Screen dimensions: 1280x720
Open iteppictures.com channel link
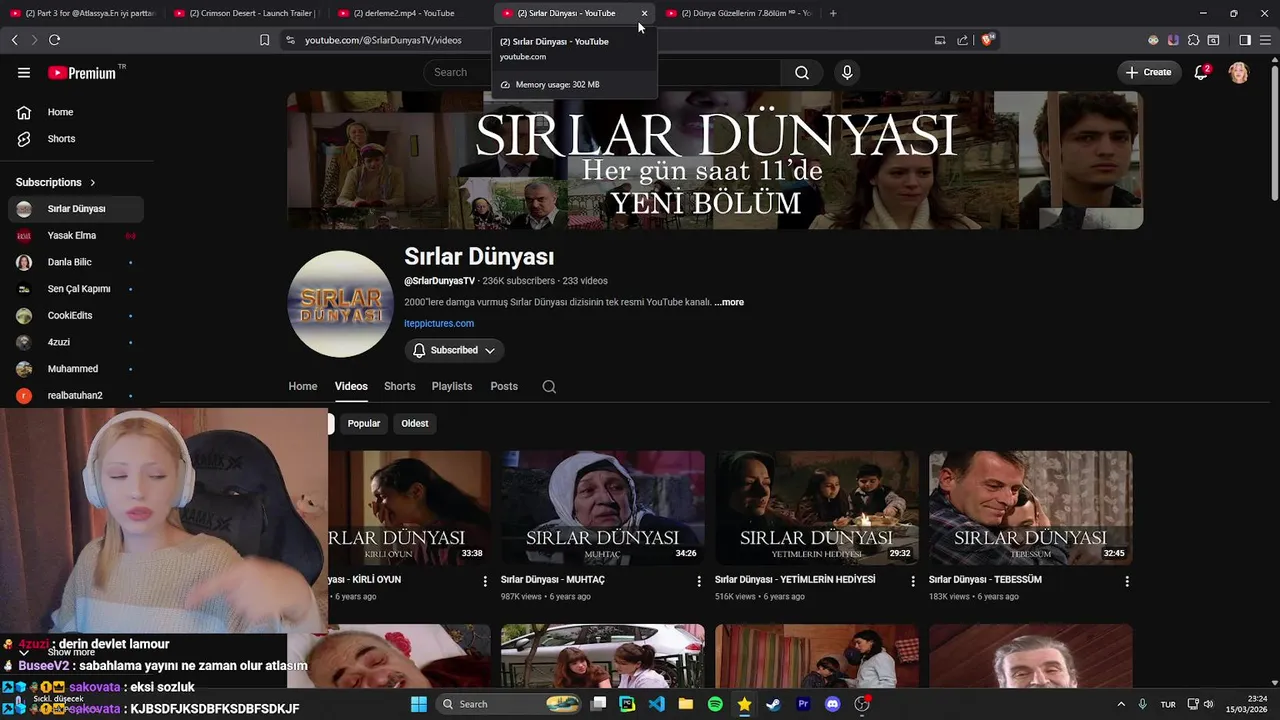point(439,324)
